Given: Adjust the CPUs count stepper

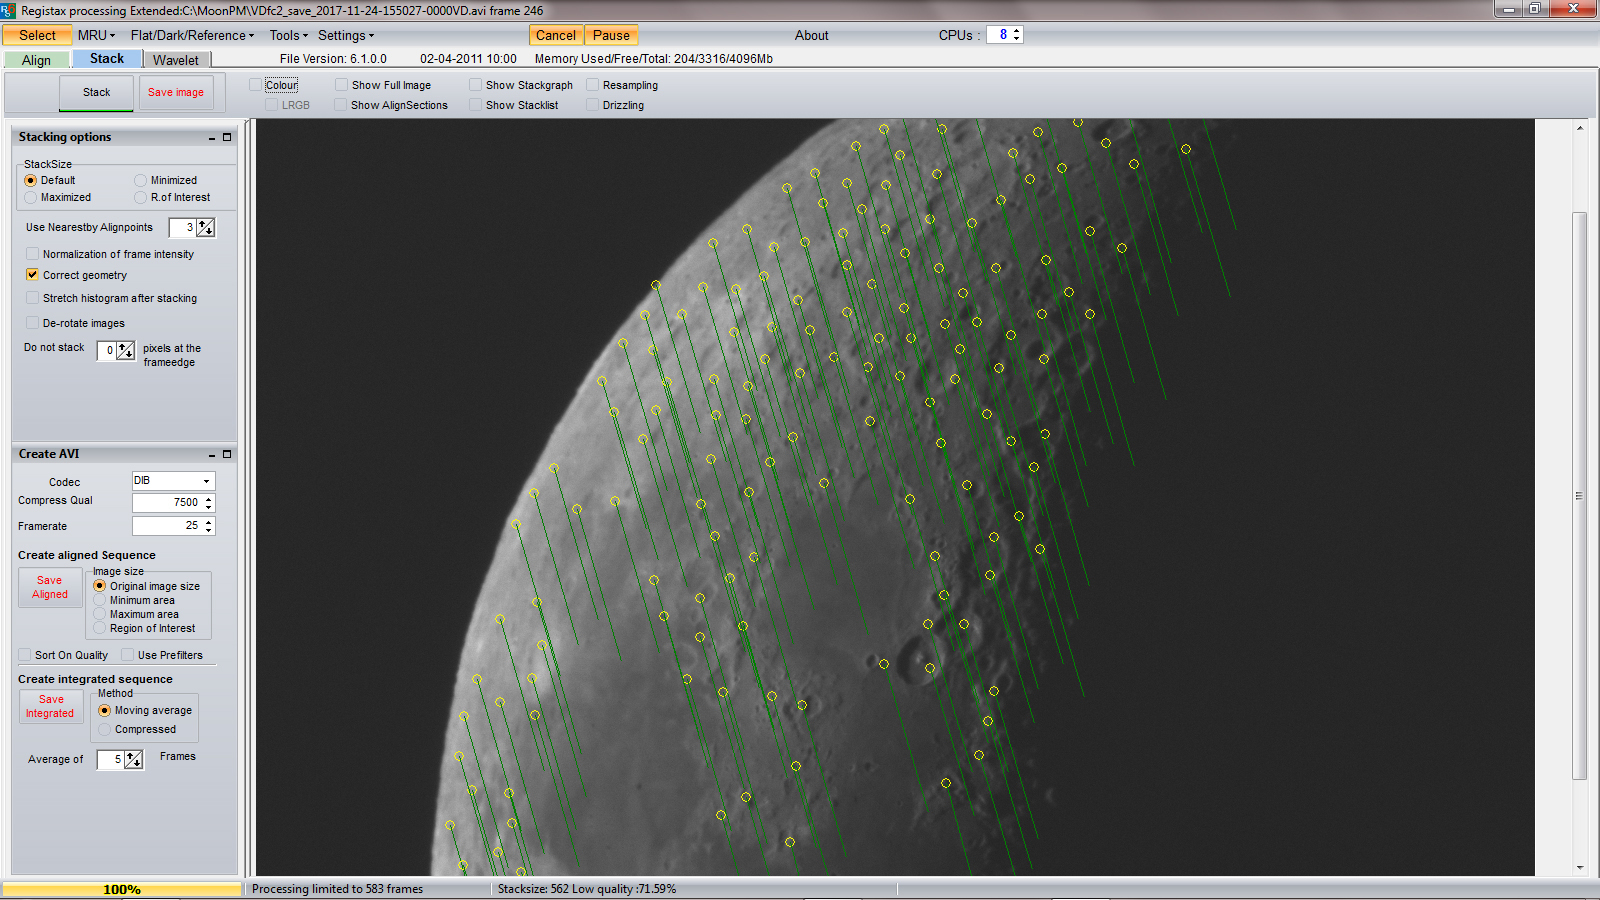Looking at the screenshot, I should click(x=1017, y=34).
